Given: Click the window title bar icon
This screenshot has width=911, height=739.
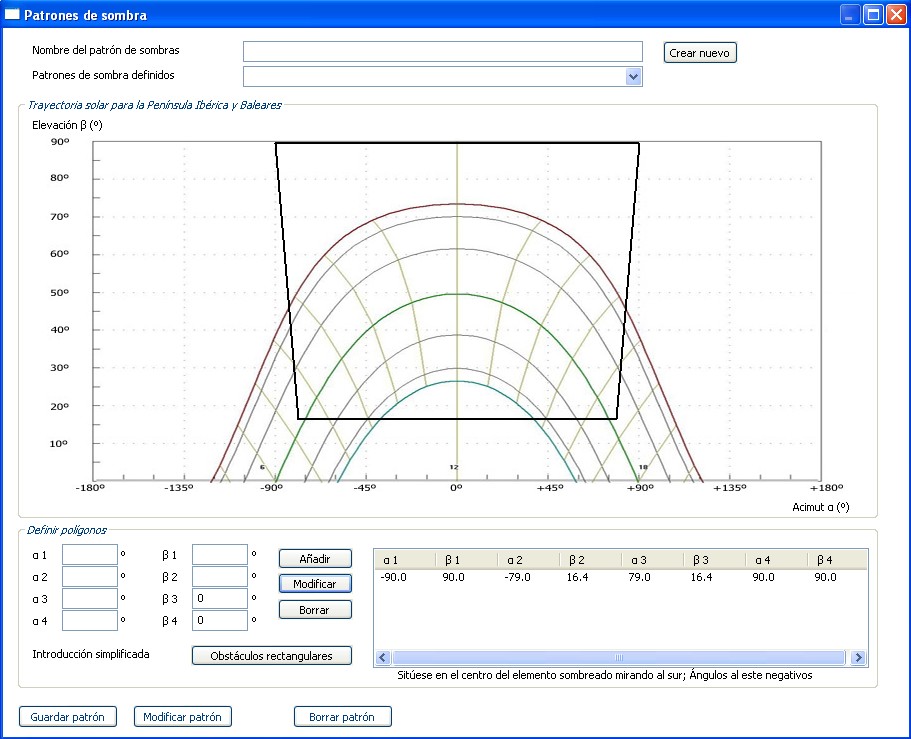Looking at the screenshot, I should 13,15.
